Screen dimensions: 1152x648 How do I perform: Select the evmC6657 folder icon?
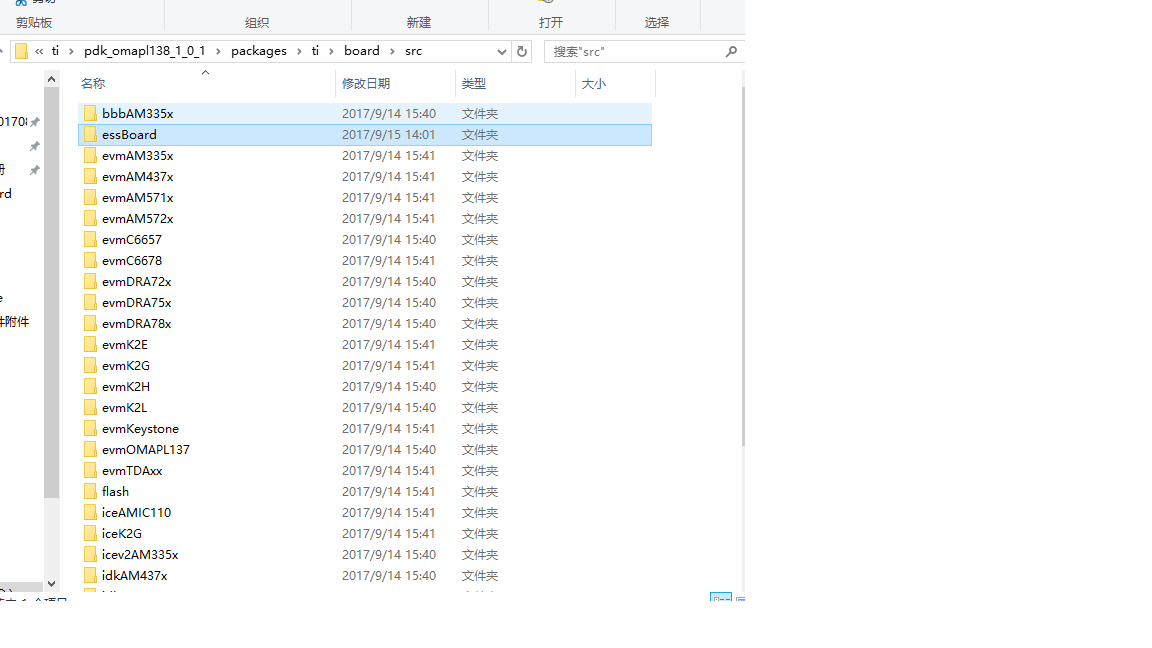pos(90,240)
